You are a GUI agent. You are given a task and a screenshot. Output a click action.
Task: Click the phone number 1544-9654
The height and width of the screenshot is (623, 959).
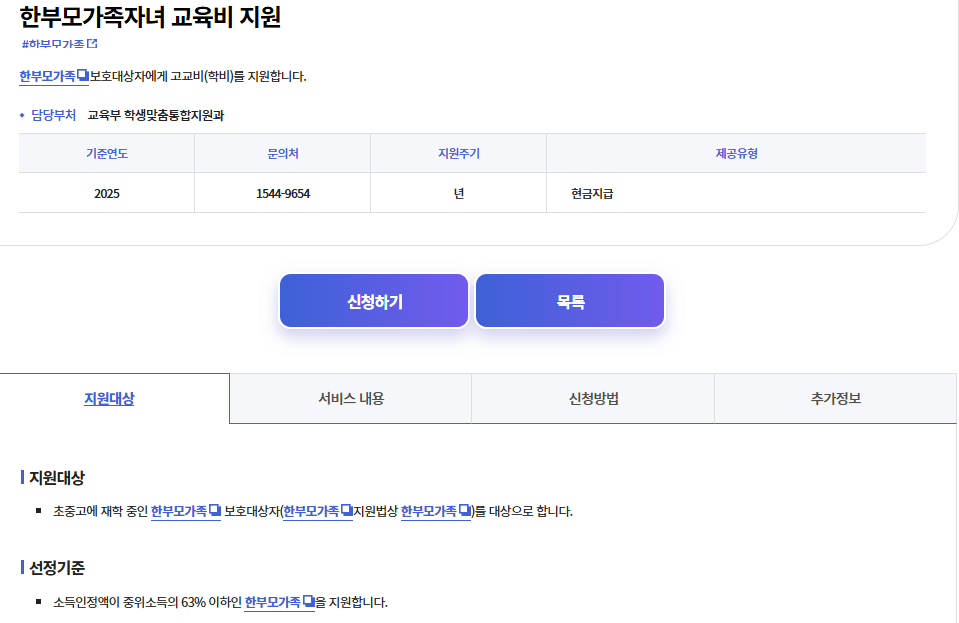tap(283, 193)
